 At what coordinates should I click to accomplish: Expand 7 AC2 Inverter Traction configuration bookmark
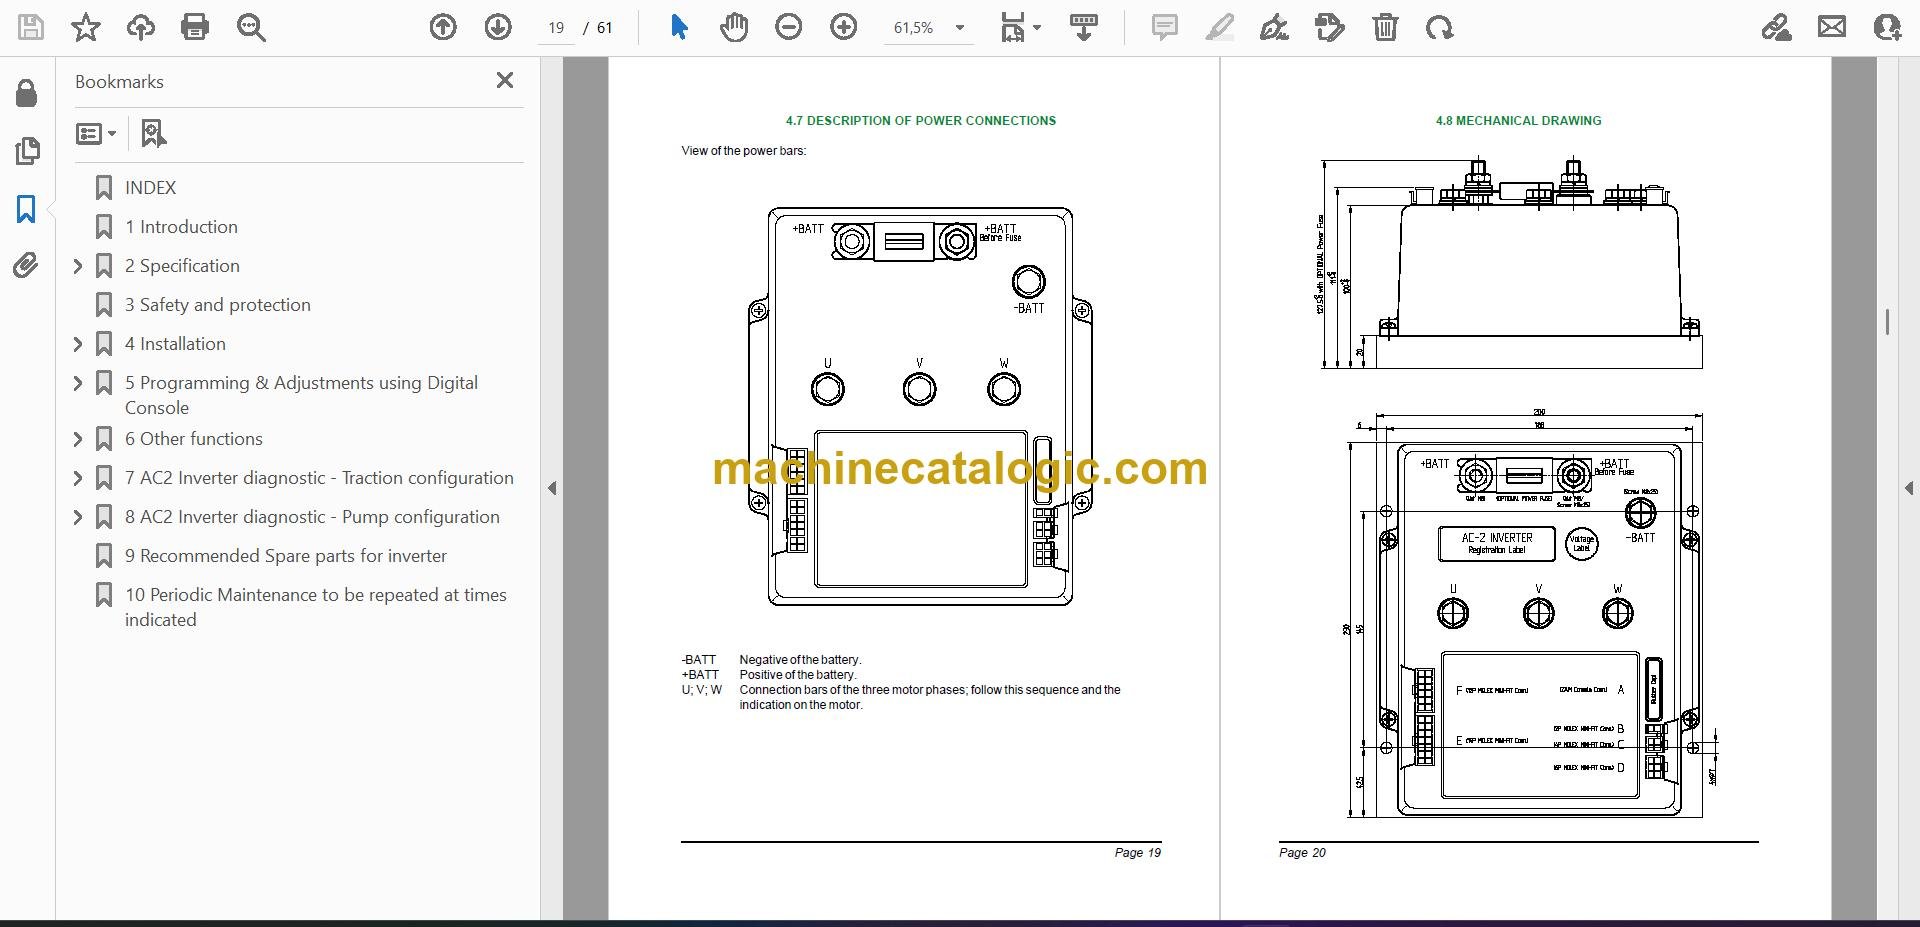[78, 478]
